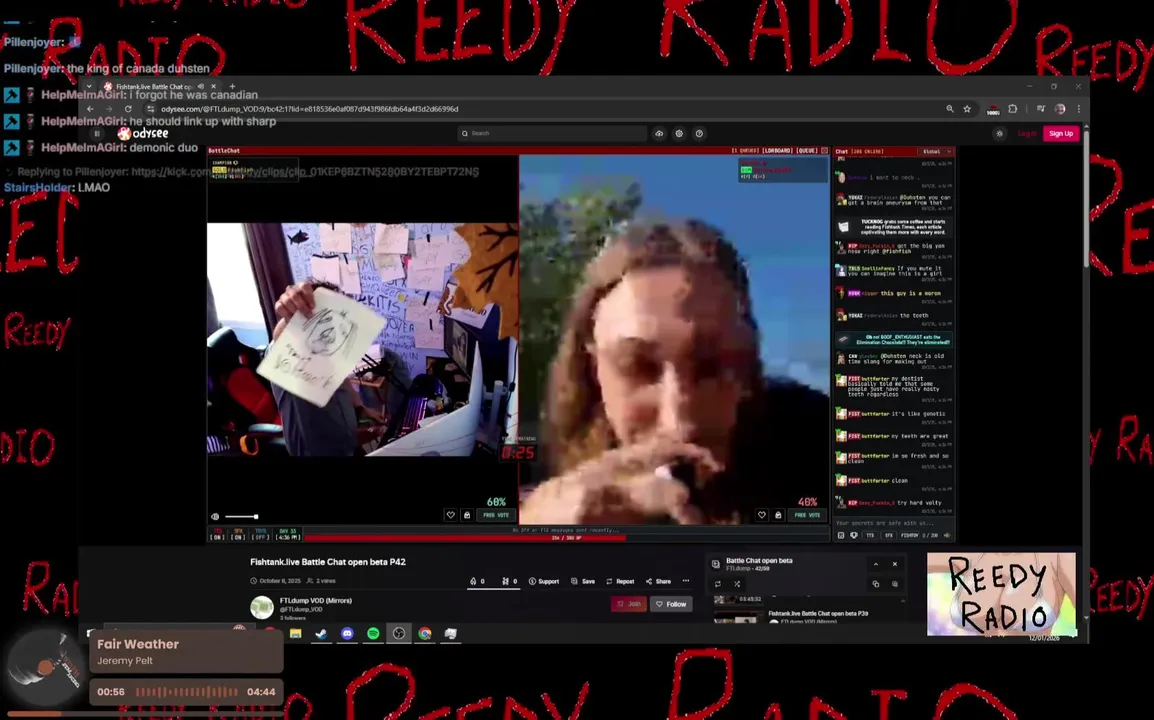Click the lock icon under the right stream
Viewport: 1154px width, 720px height.
(778, 515)
